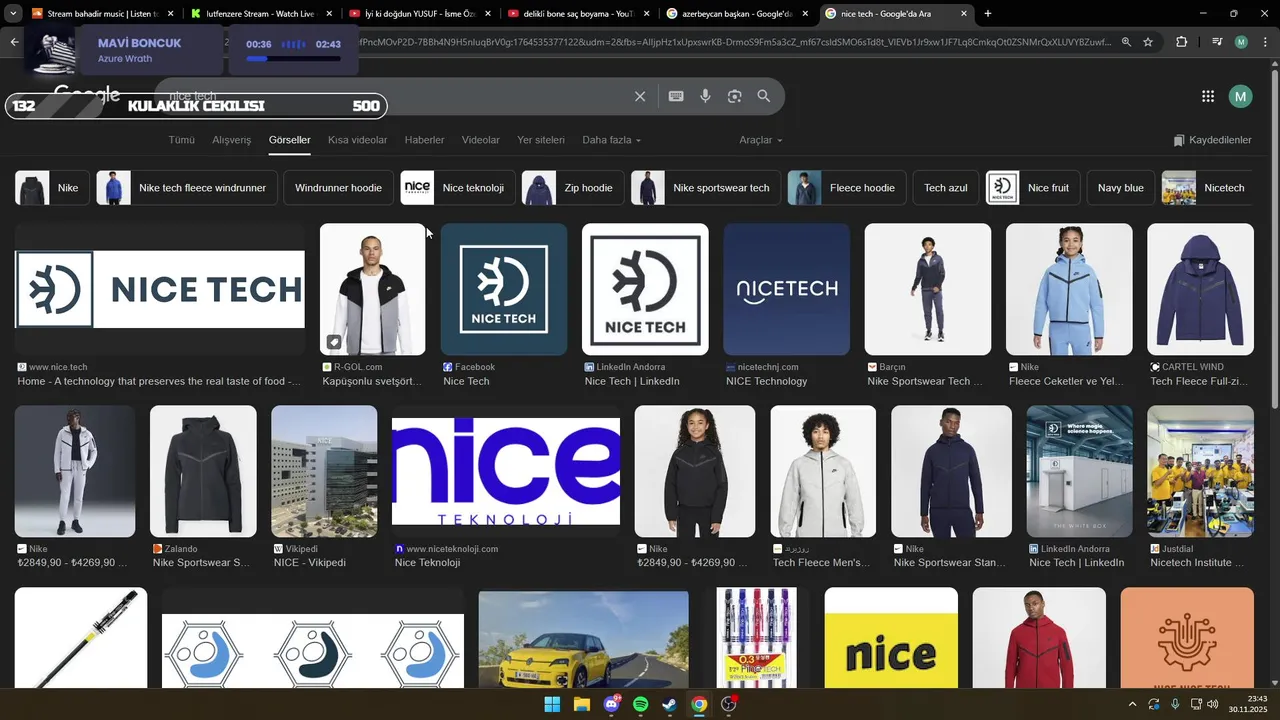Switch to the Tümü results tab
The width and height of the screenshot is (1280, 720).
[181, 140]
